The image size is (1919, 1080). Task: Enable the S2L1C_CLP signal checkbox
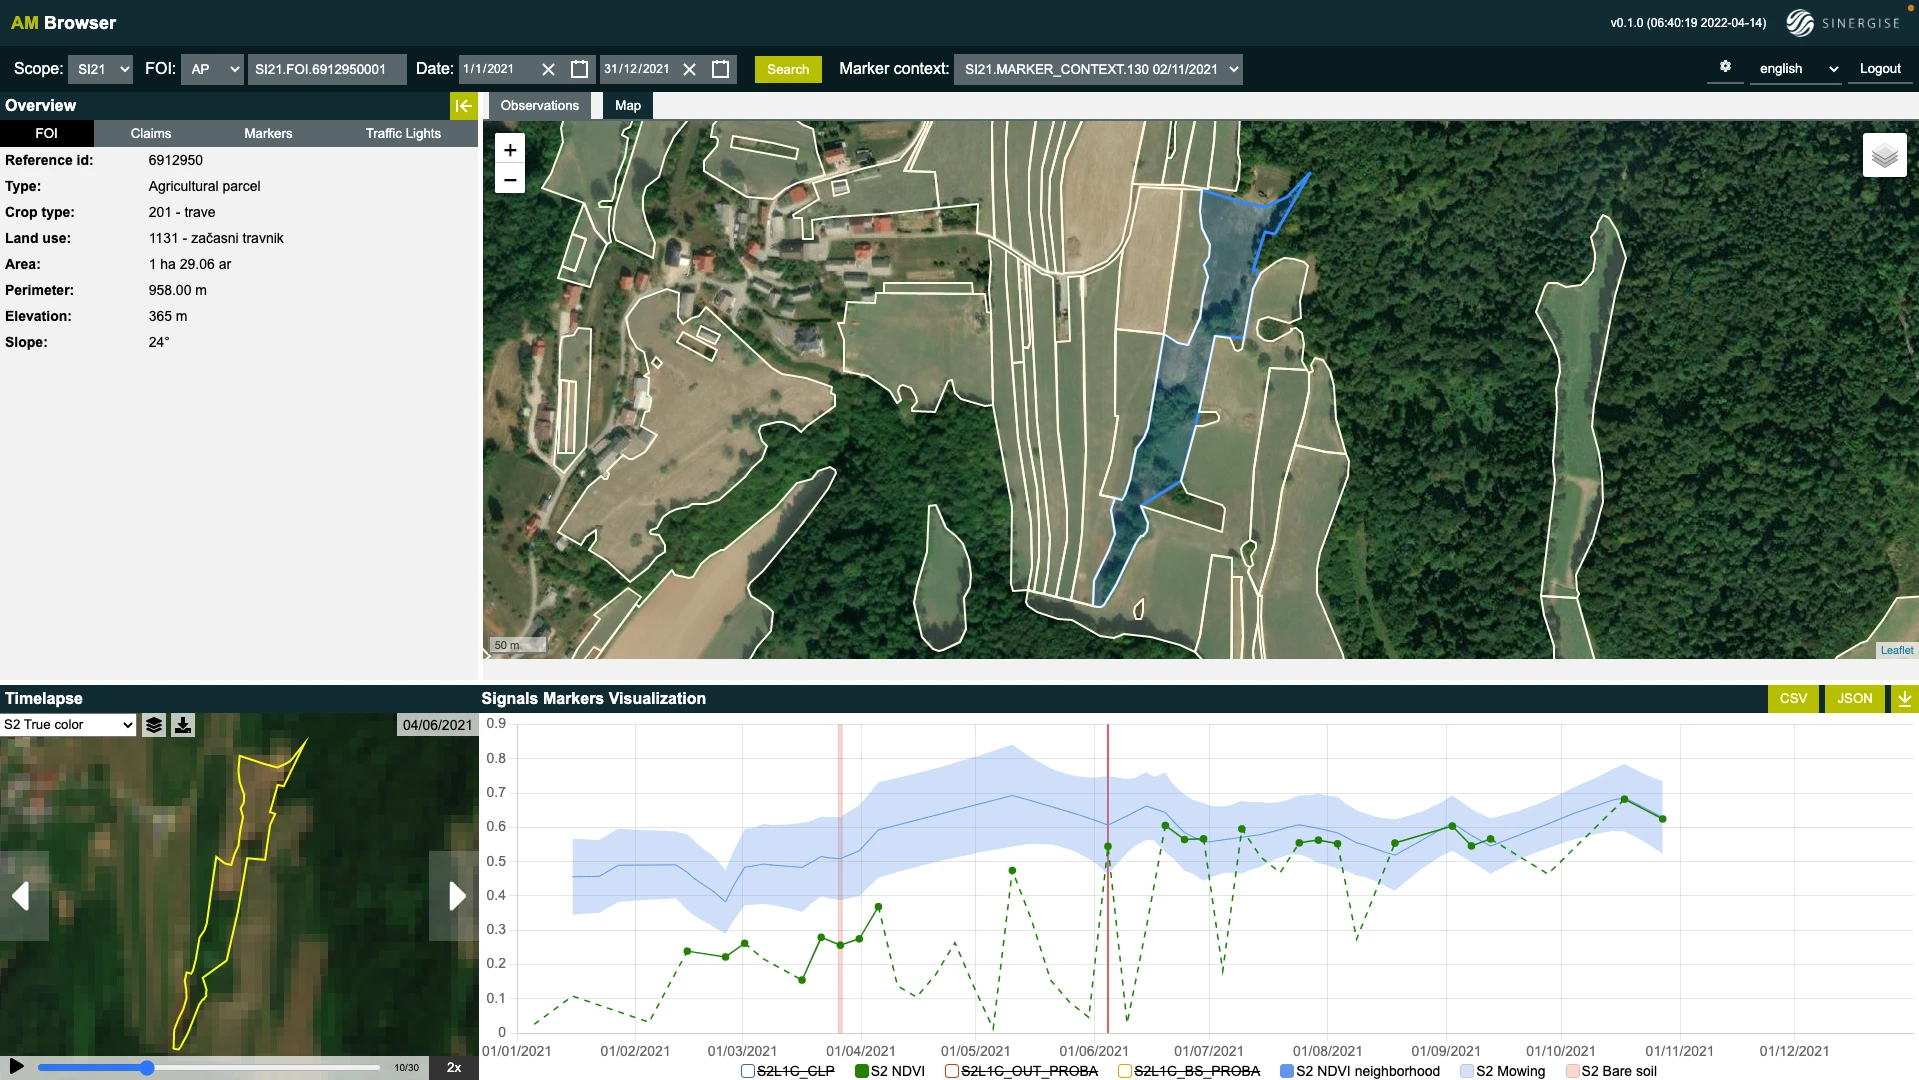748,1071
